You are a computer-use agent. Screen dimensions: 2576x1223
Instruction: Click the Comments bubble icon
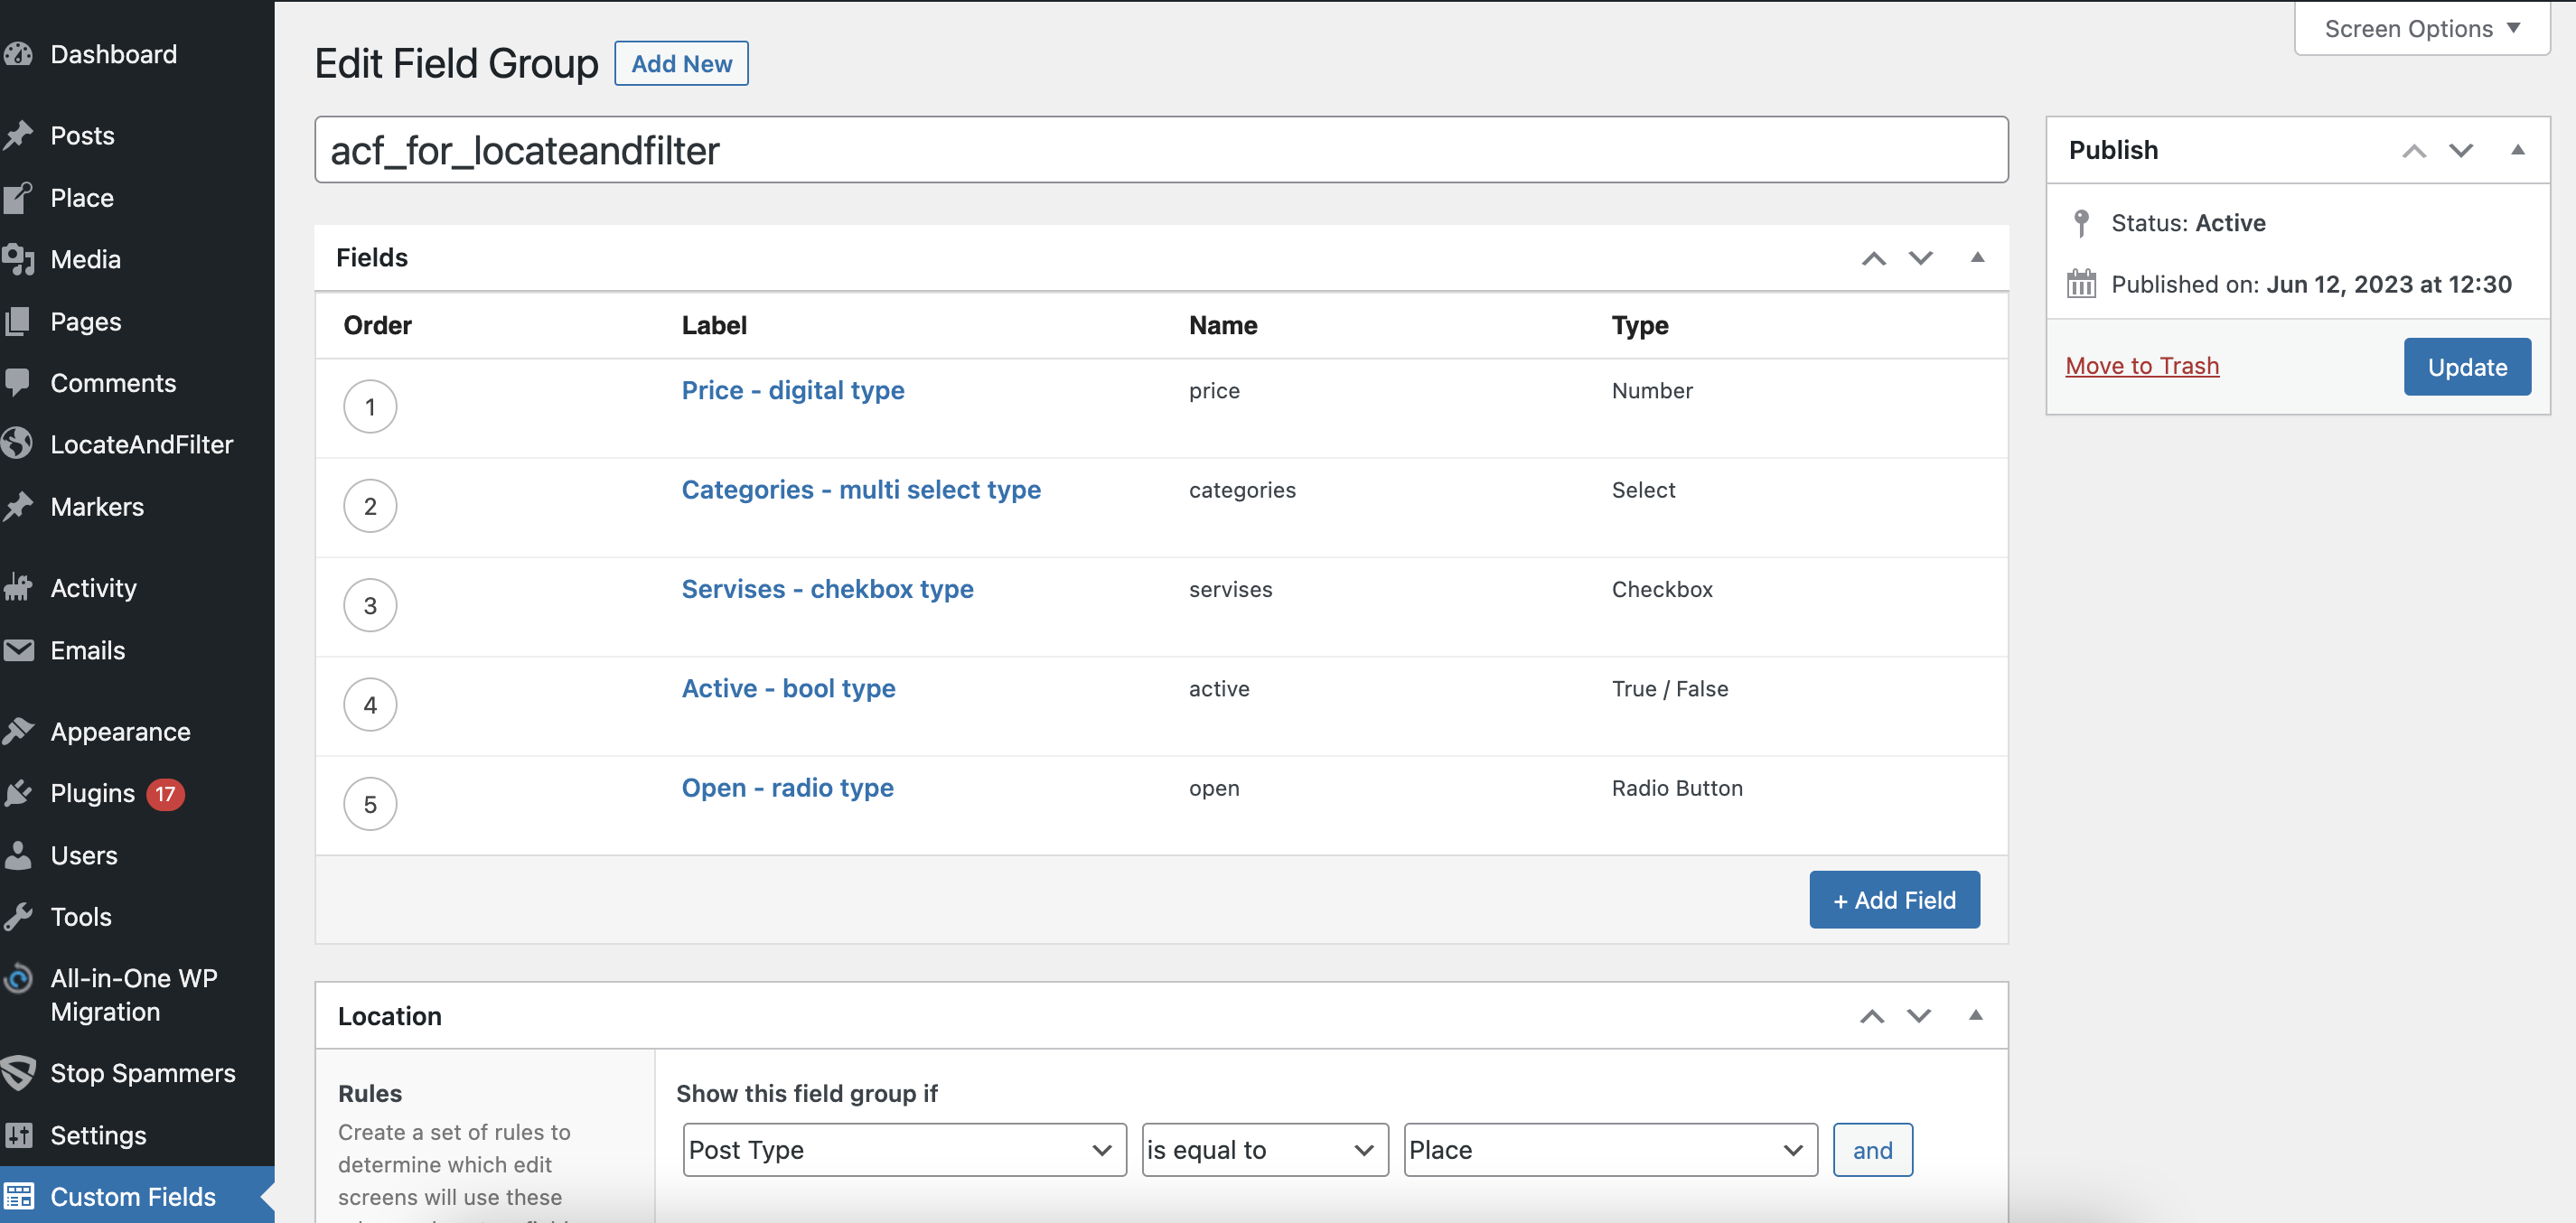point(19,382)
